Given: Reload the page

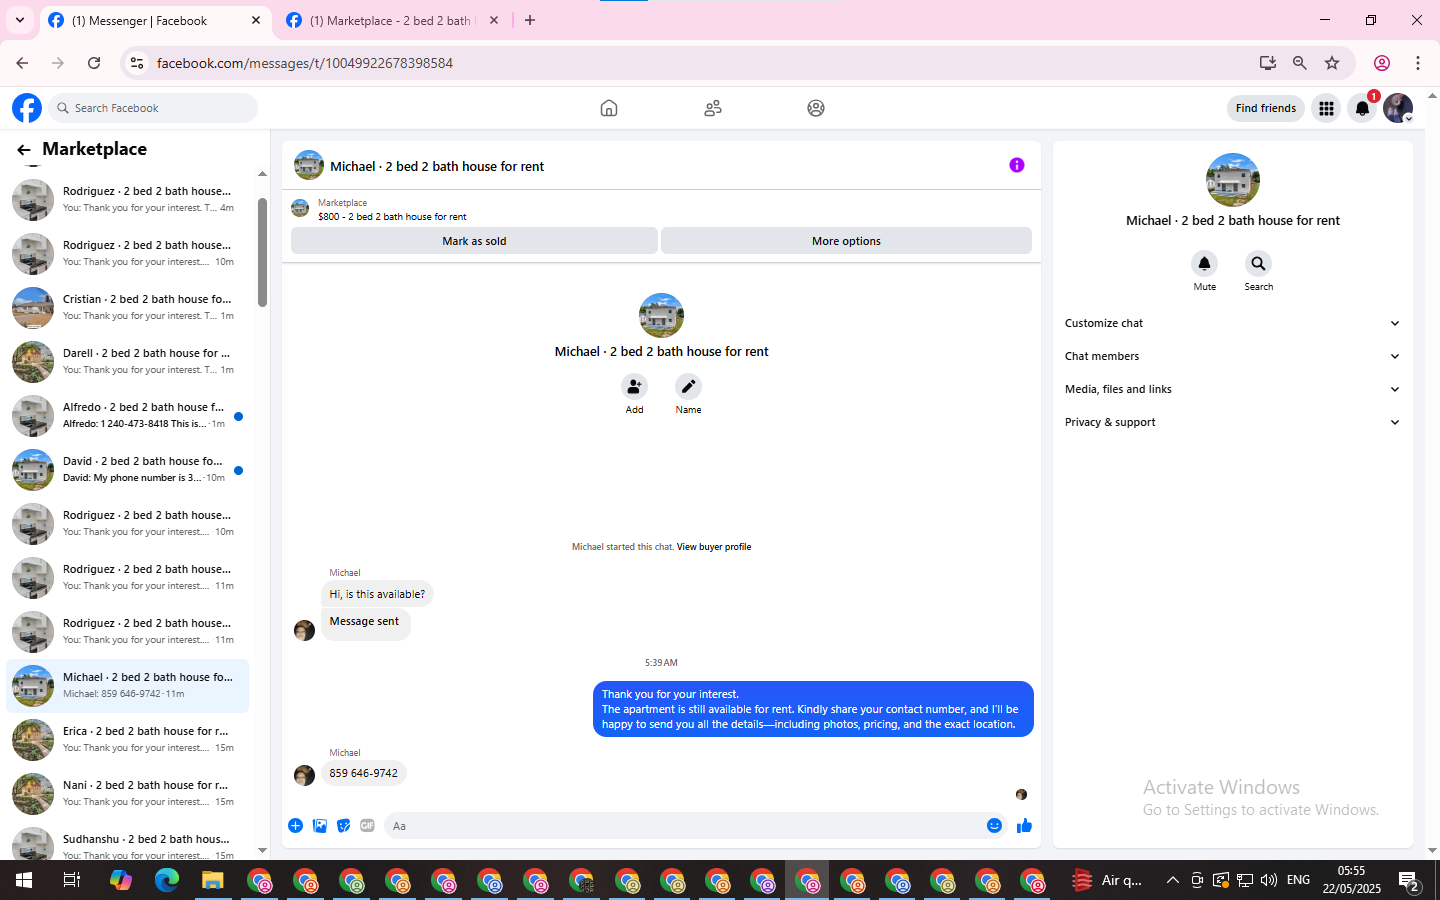Looking at the screenshot, I should point(94,63).
